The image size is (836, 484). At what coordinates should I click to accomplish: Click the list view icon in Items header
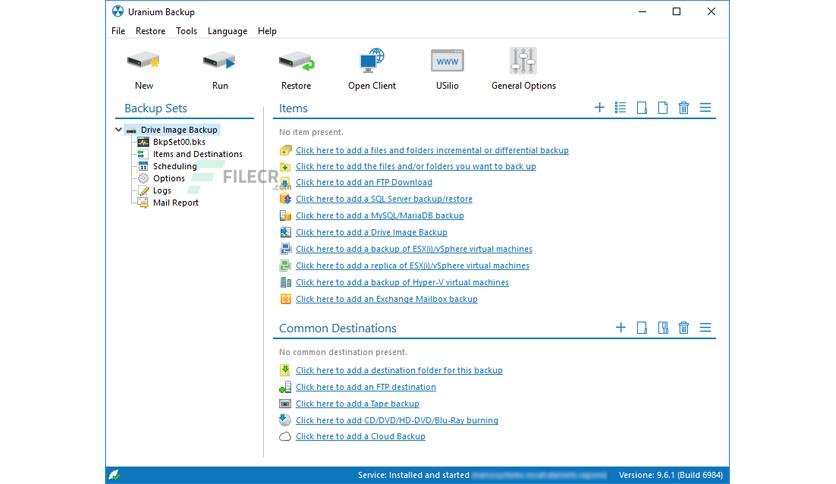click(x=620, y=108)
